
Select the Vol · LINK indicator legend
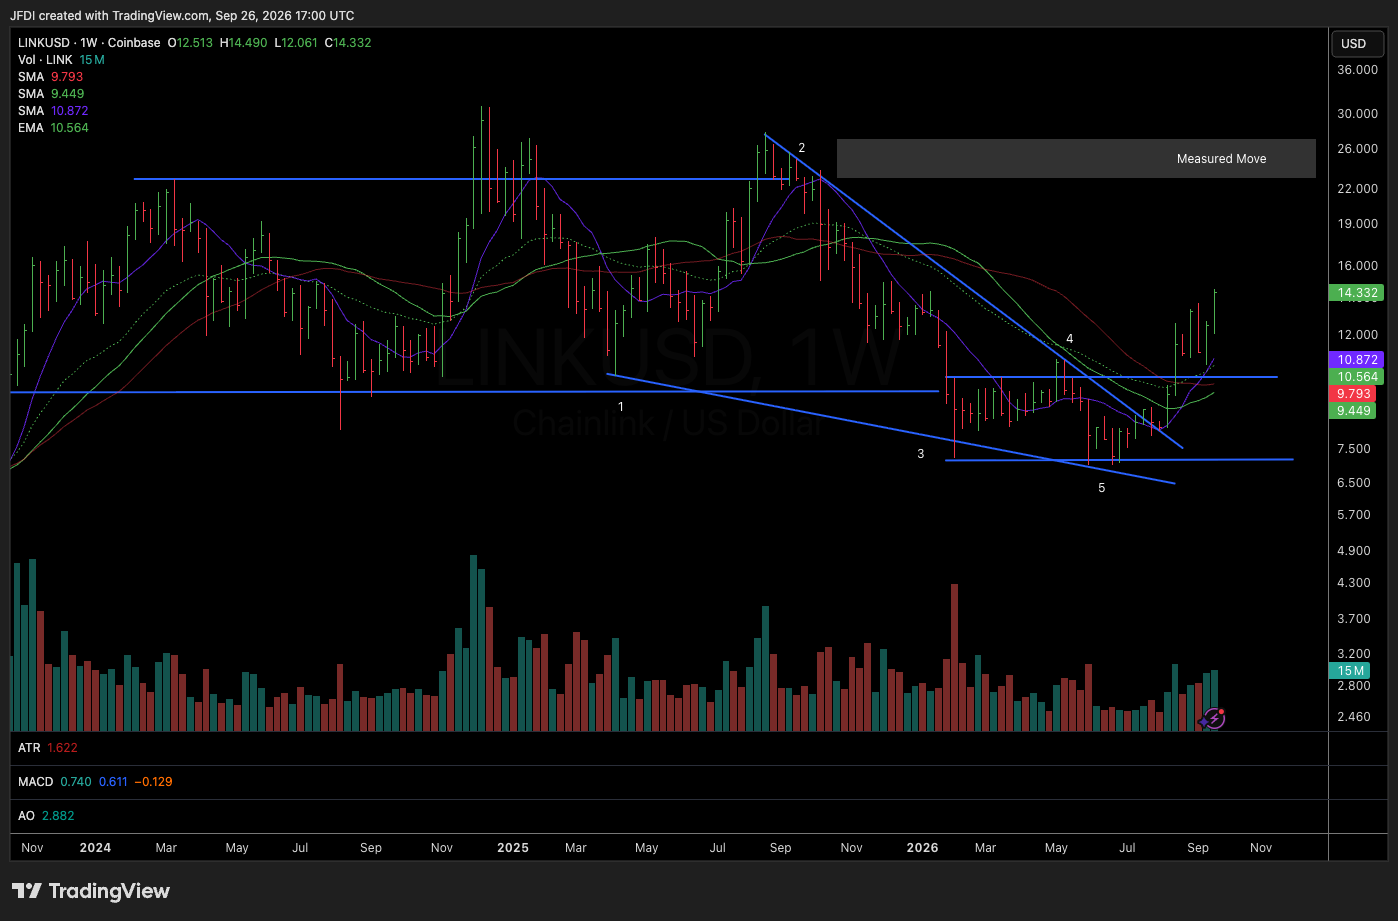pos(61,60)
